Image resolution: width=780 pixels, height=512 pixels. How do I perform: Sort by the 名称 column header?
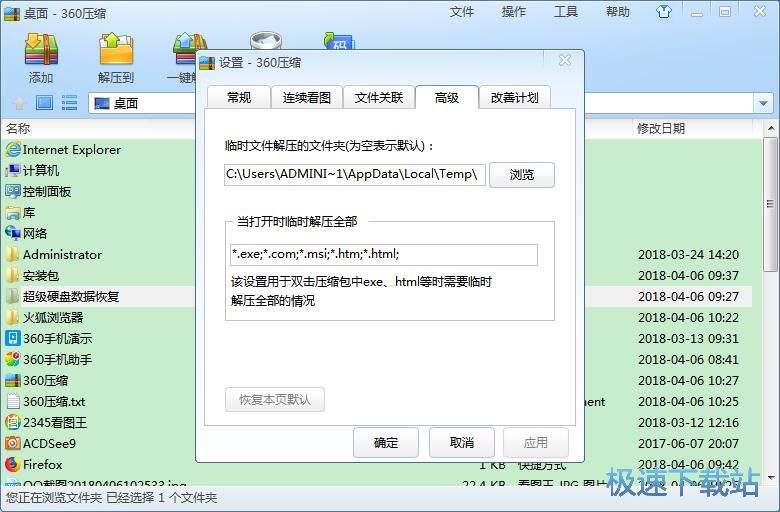(18, 129)
